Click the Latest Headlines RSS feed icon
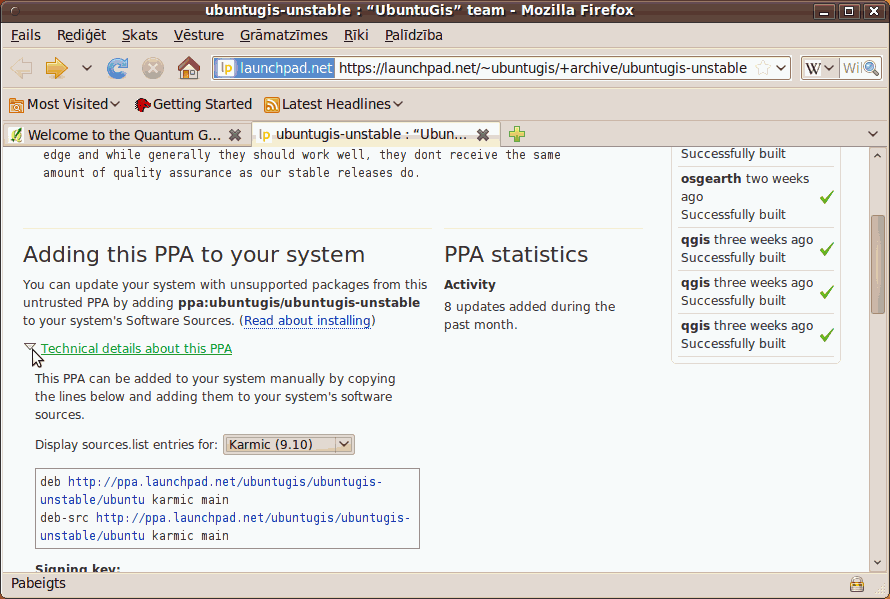890x599 pixels. click(272, 104)
